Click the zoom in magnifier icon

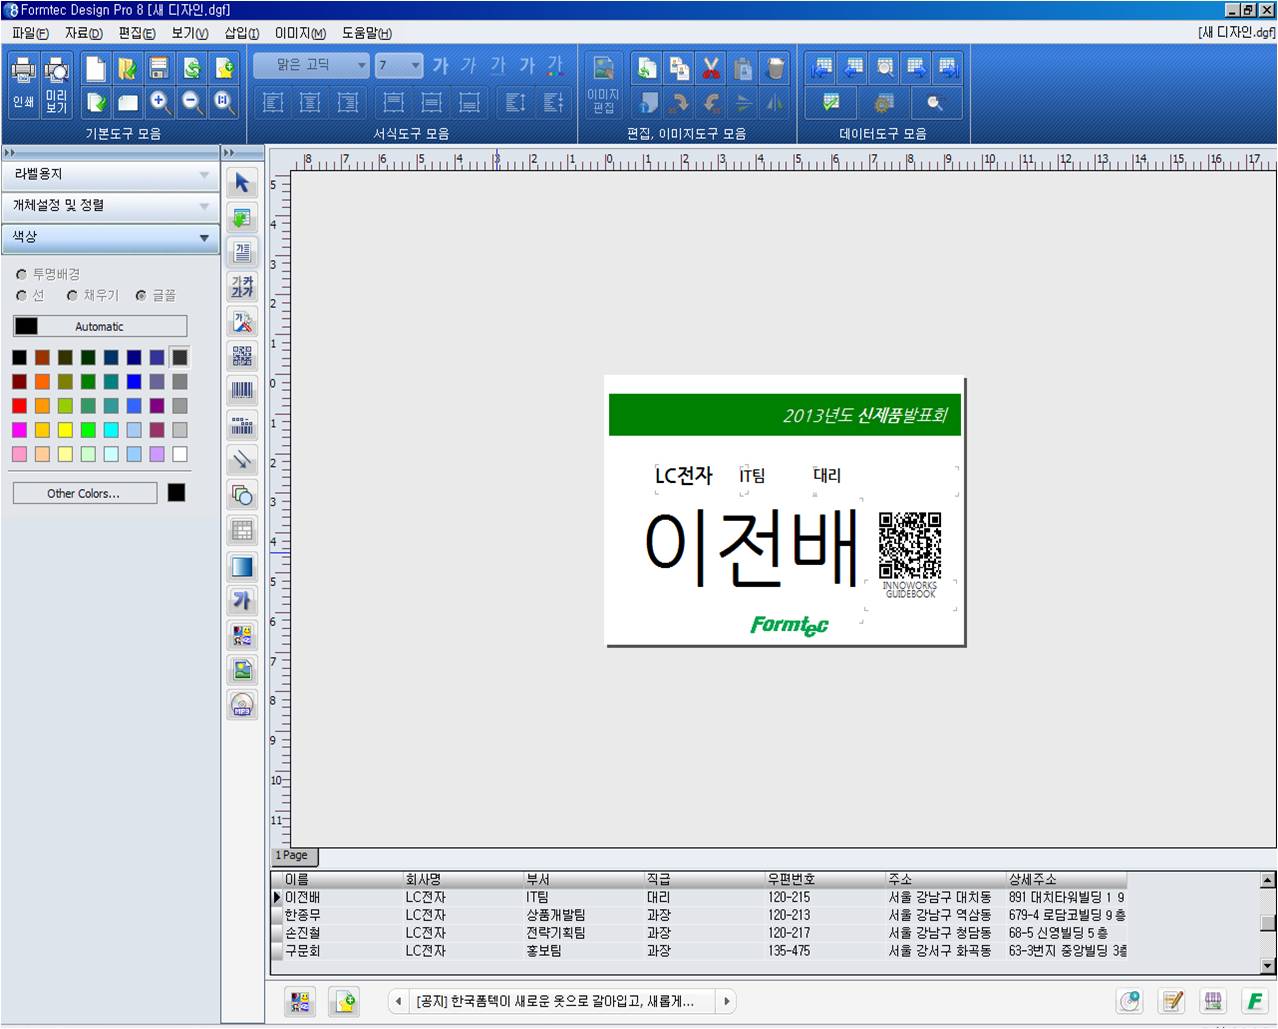(159, 102)
